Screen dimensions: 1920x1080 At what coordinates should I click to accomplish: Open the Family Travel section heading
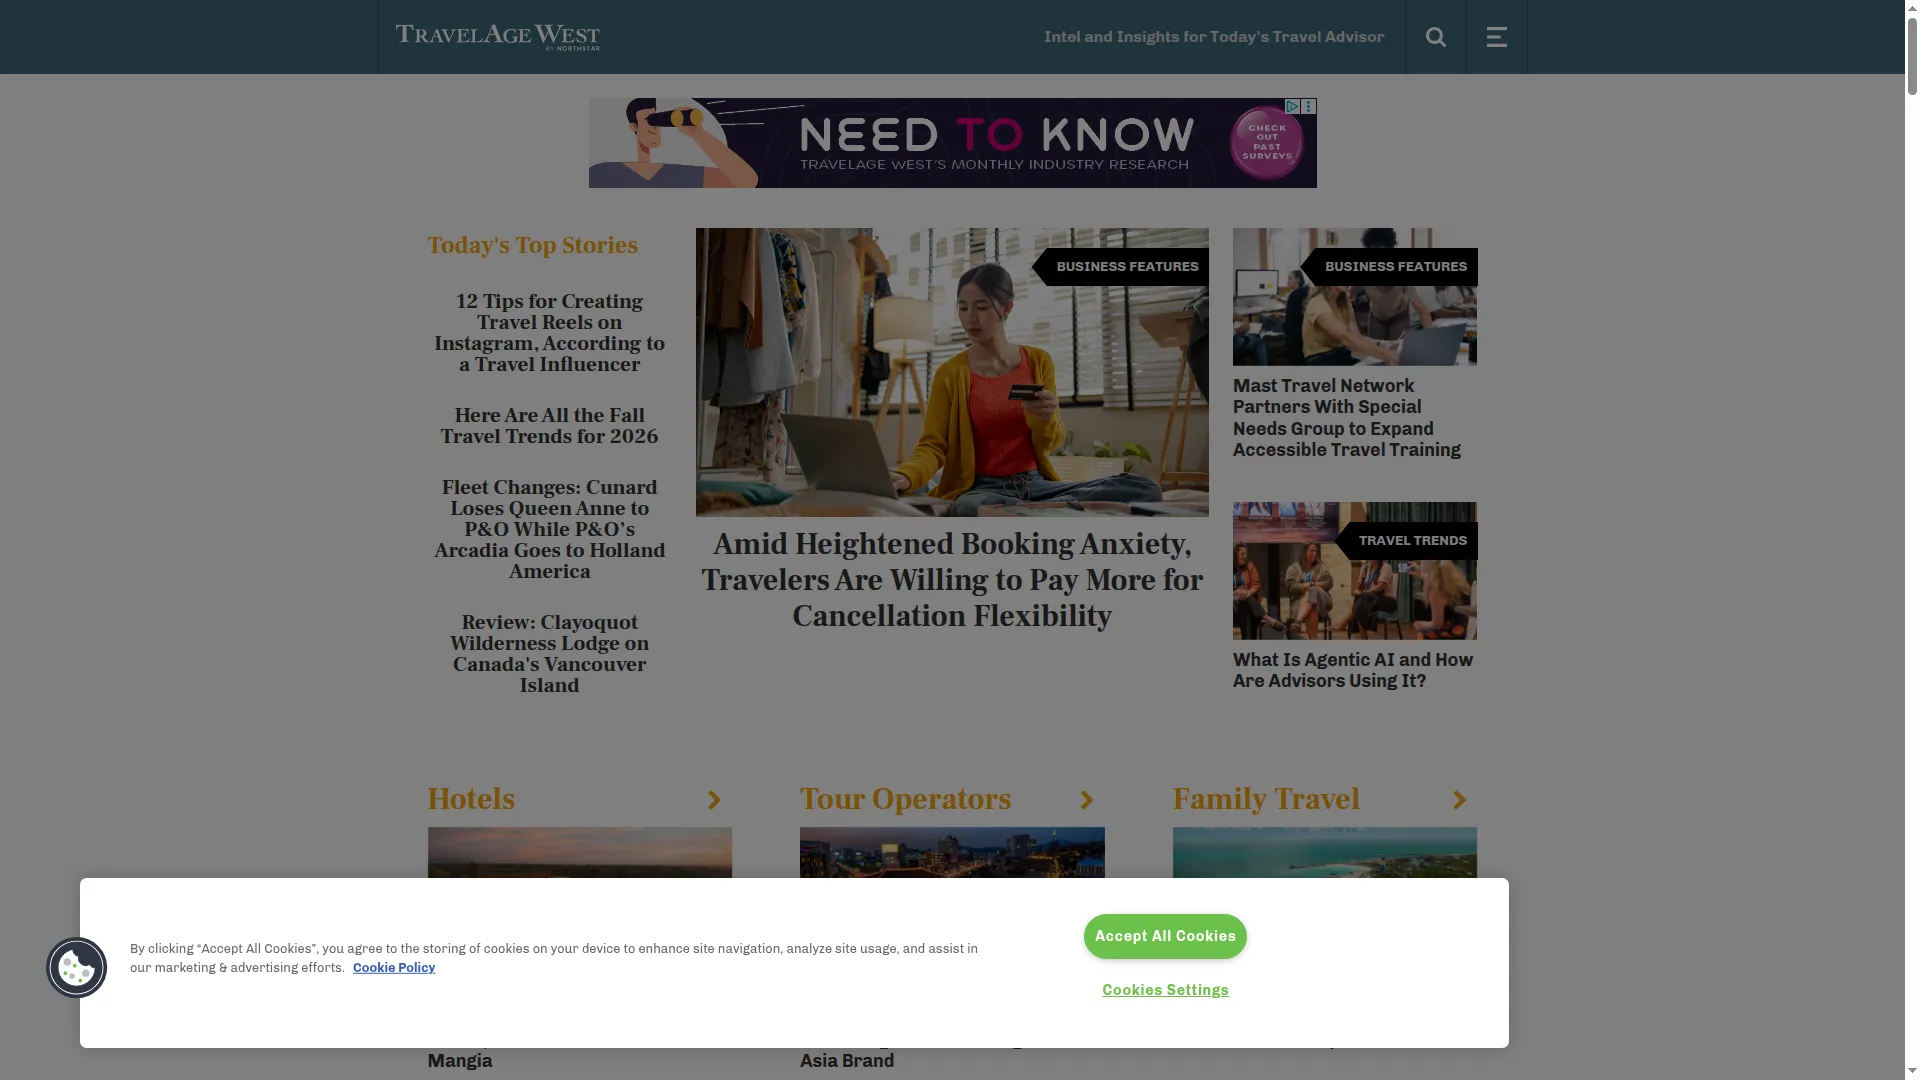[x=1266, y=800]
